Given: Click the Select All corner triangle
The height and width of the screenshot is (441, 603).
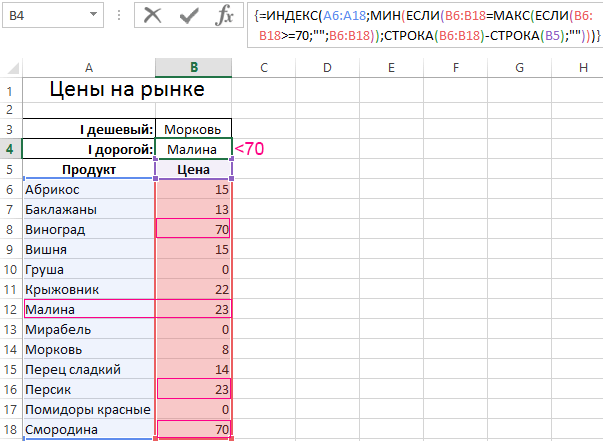Looking at the screenshot, I should pos(12,68).
